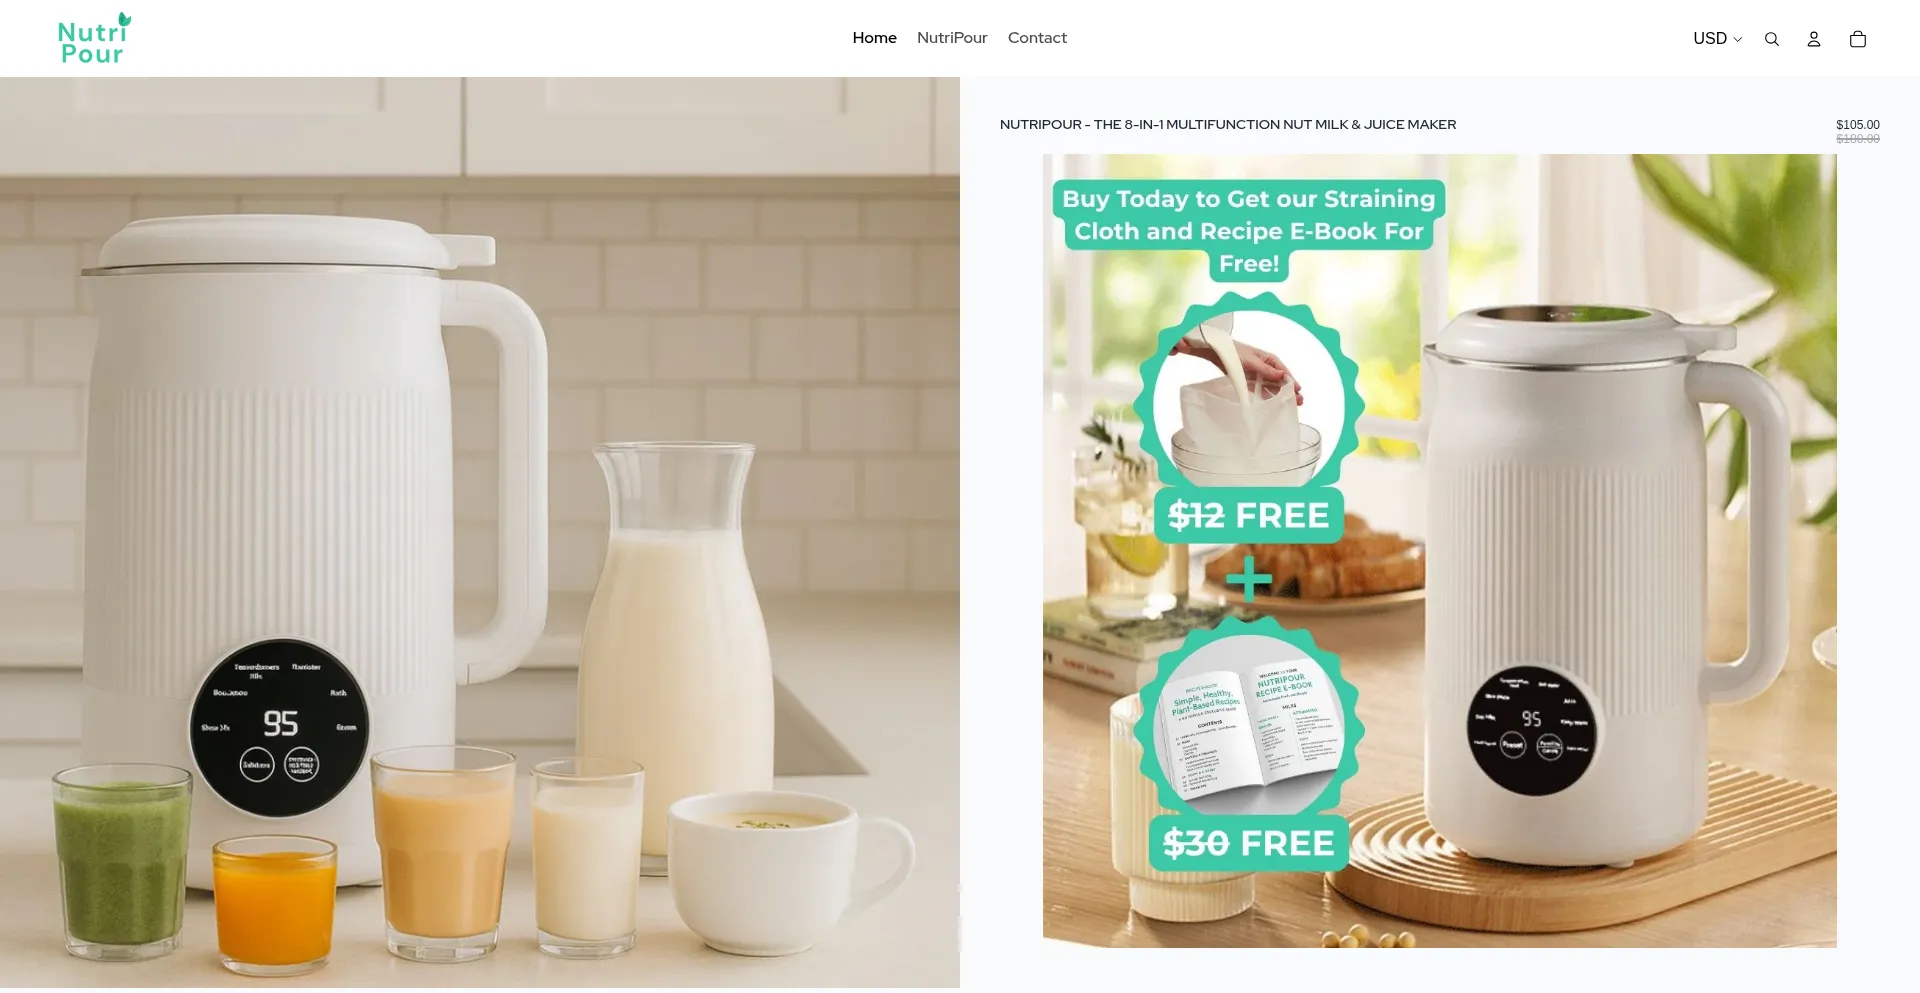Open the NutriPour navigation link
1920x993 pixels.
[x=952, y=38]
